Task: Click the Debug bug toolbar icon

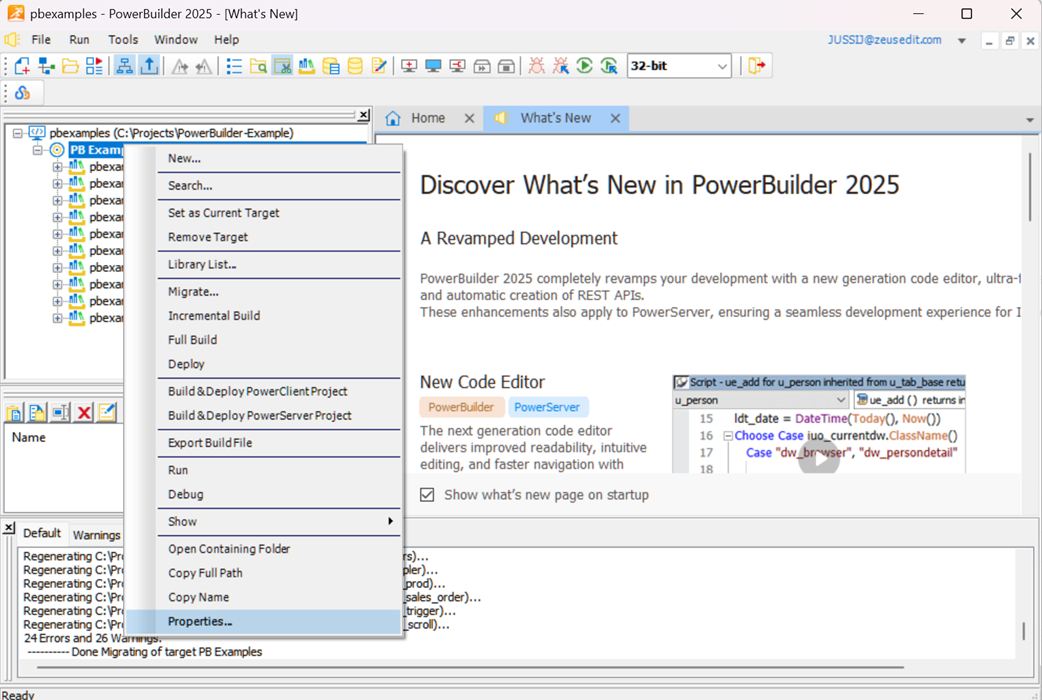Action: point(536,66)
